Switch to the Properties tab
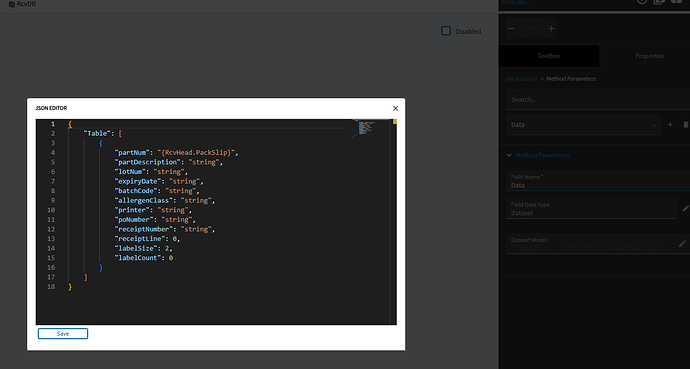The image size is (690, 369). click(649, 56)
